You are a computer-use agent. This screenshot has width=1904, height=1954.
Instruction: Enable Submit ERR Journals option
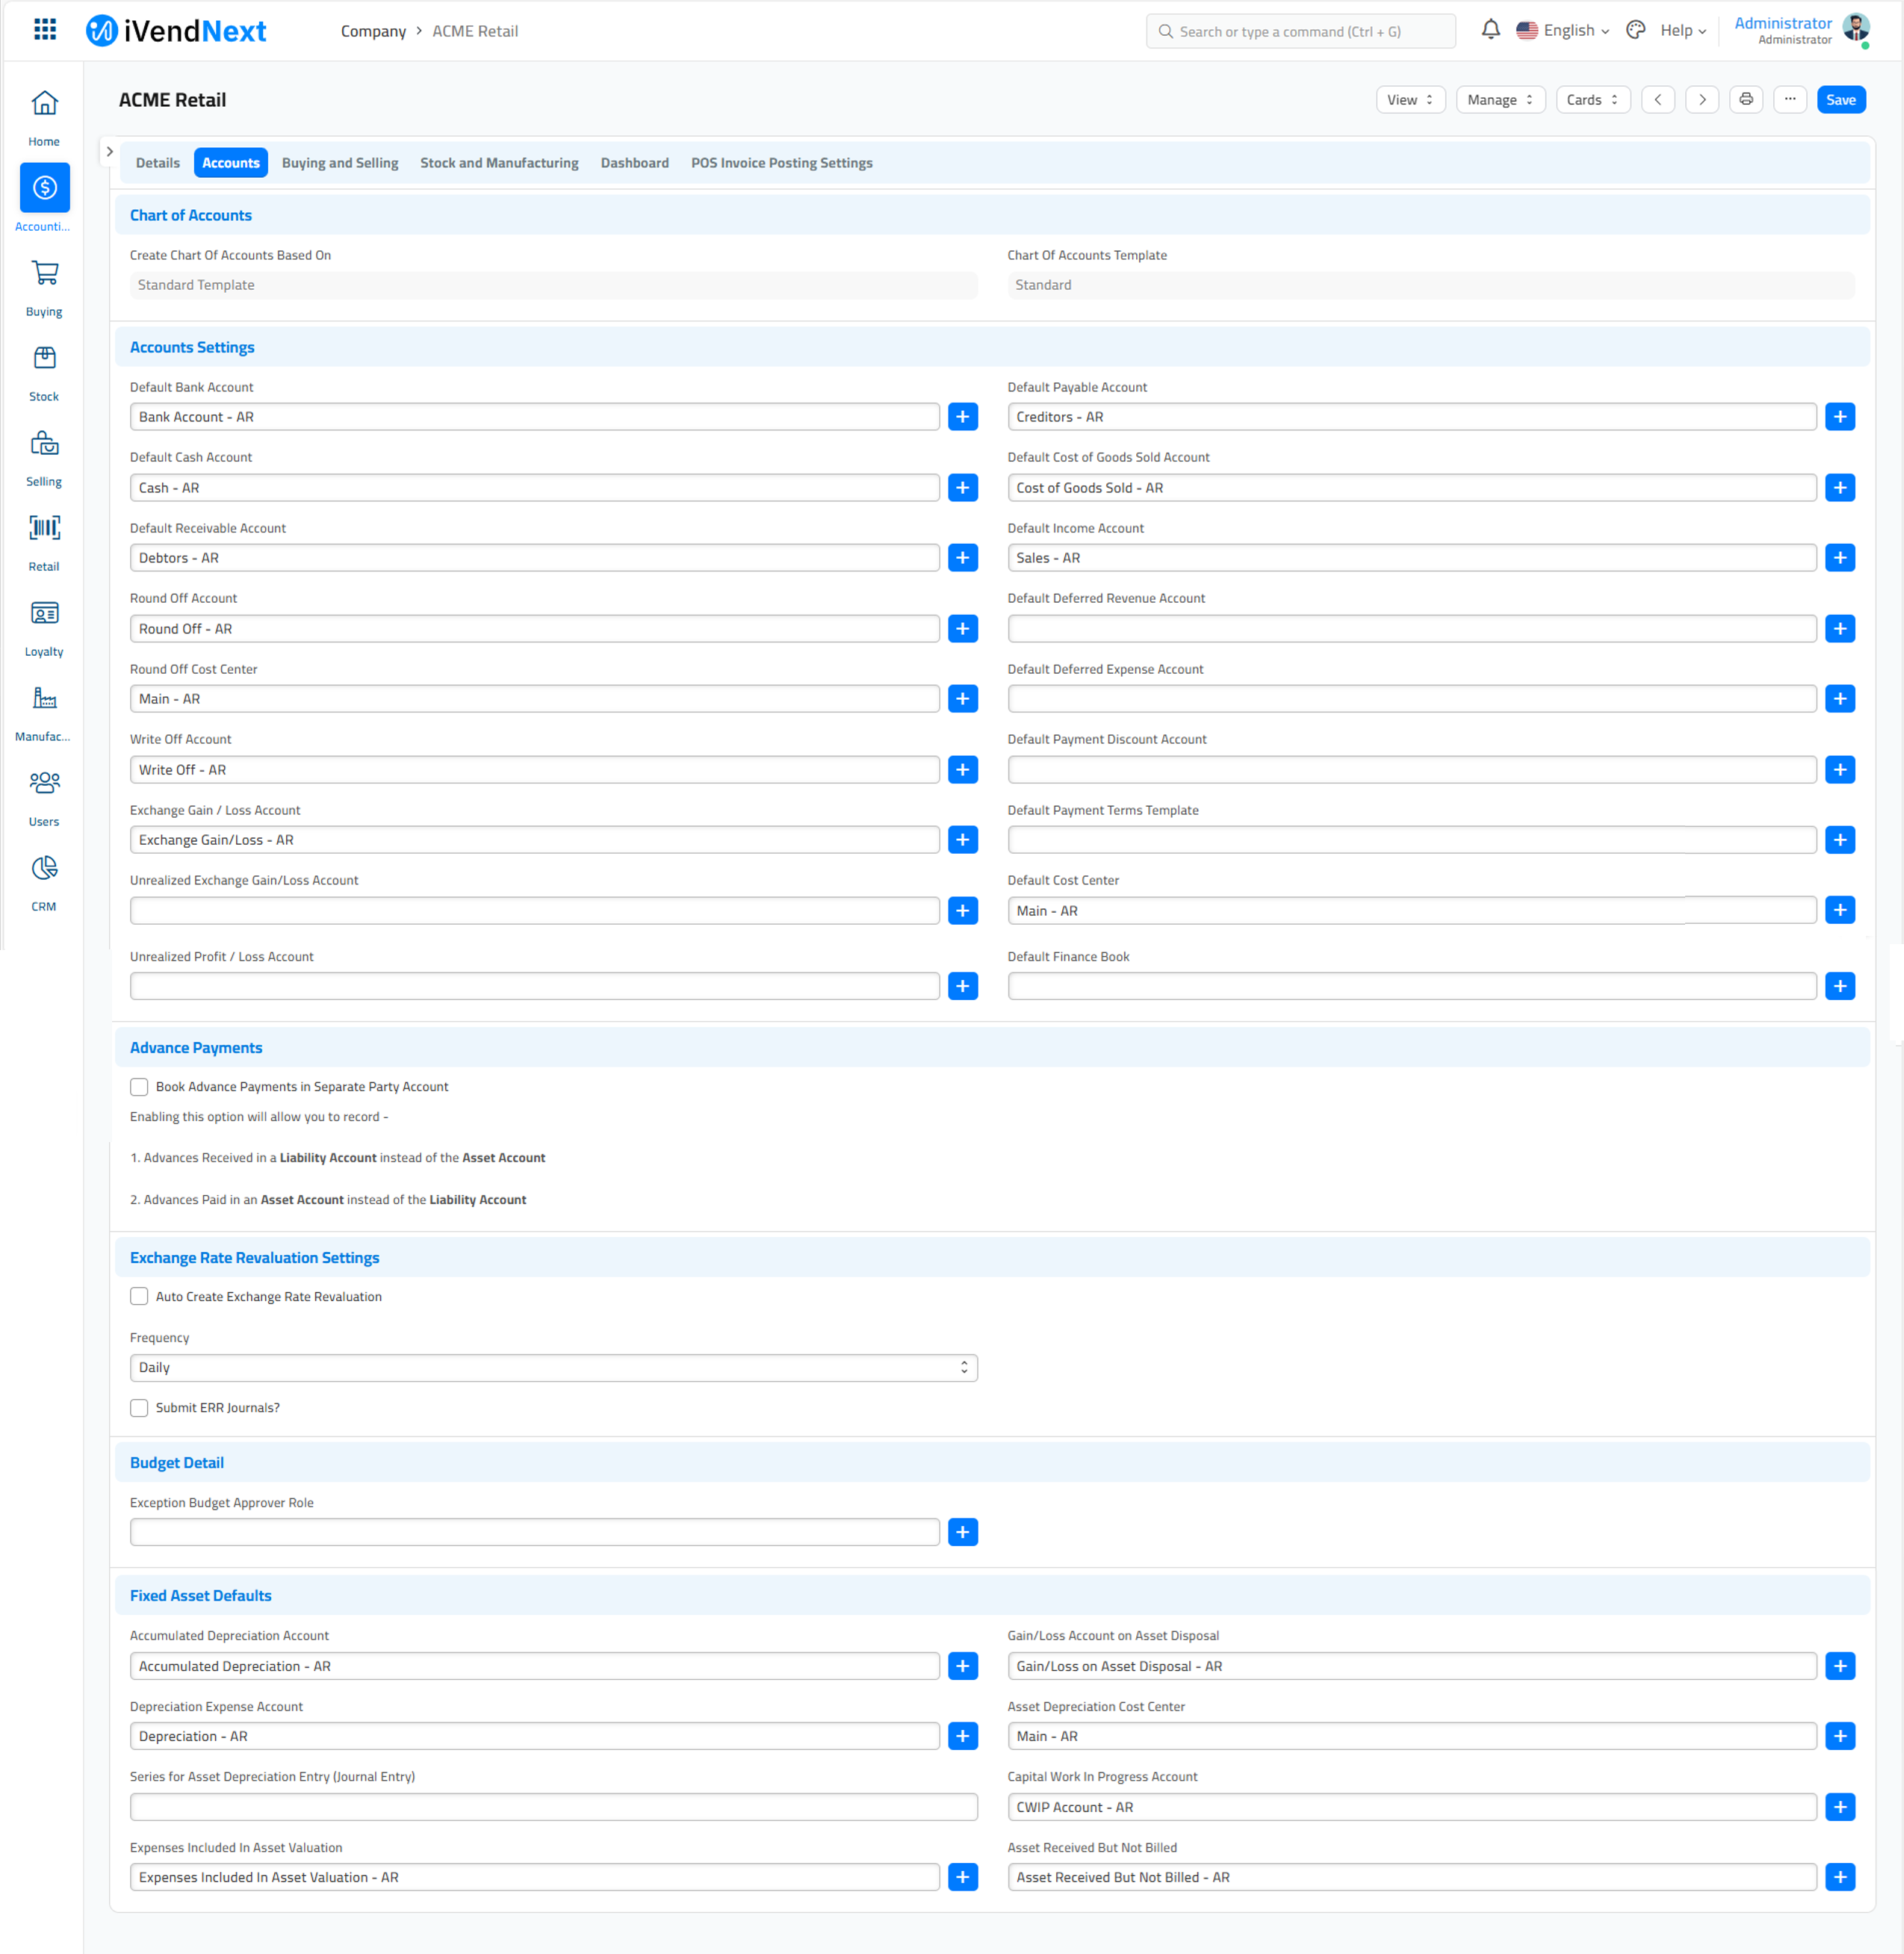click(140, 1408)
